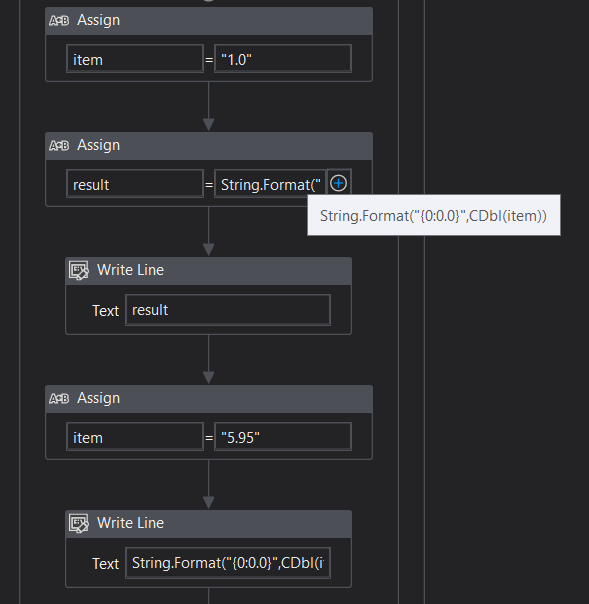
Task: Select the third Assign activity title bar
Action: [209, 399]
